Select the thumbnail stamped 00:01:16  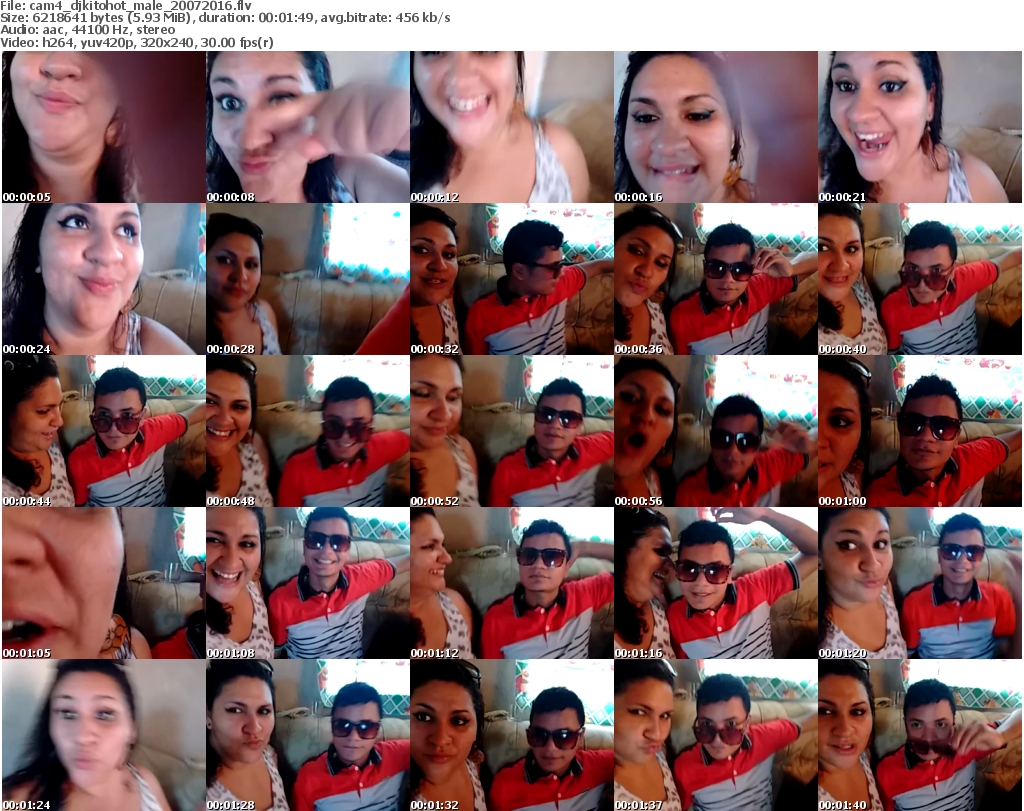pyautogui.click(x=716, y=583)
